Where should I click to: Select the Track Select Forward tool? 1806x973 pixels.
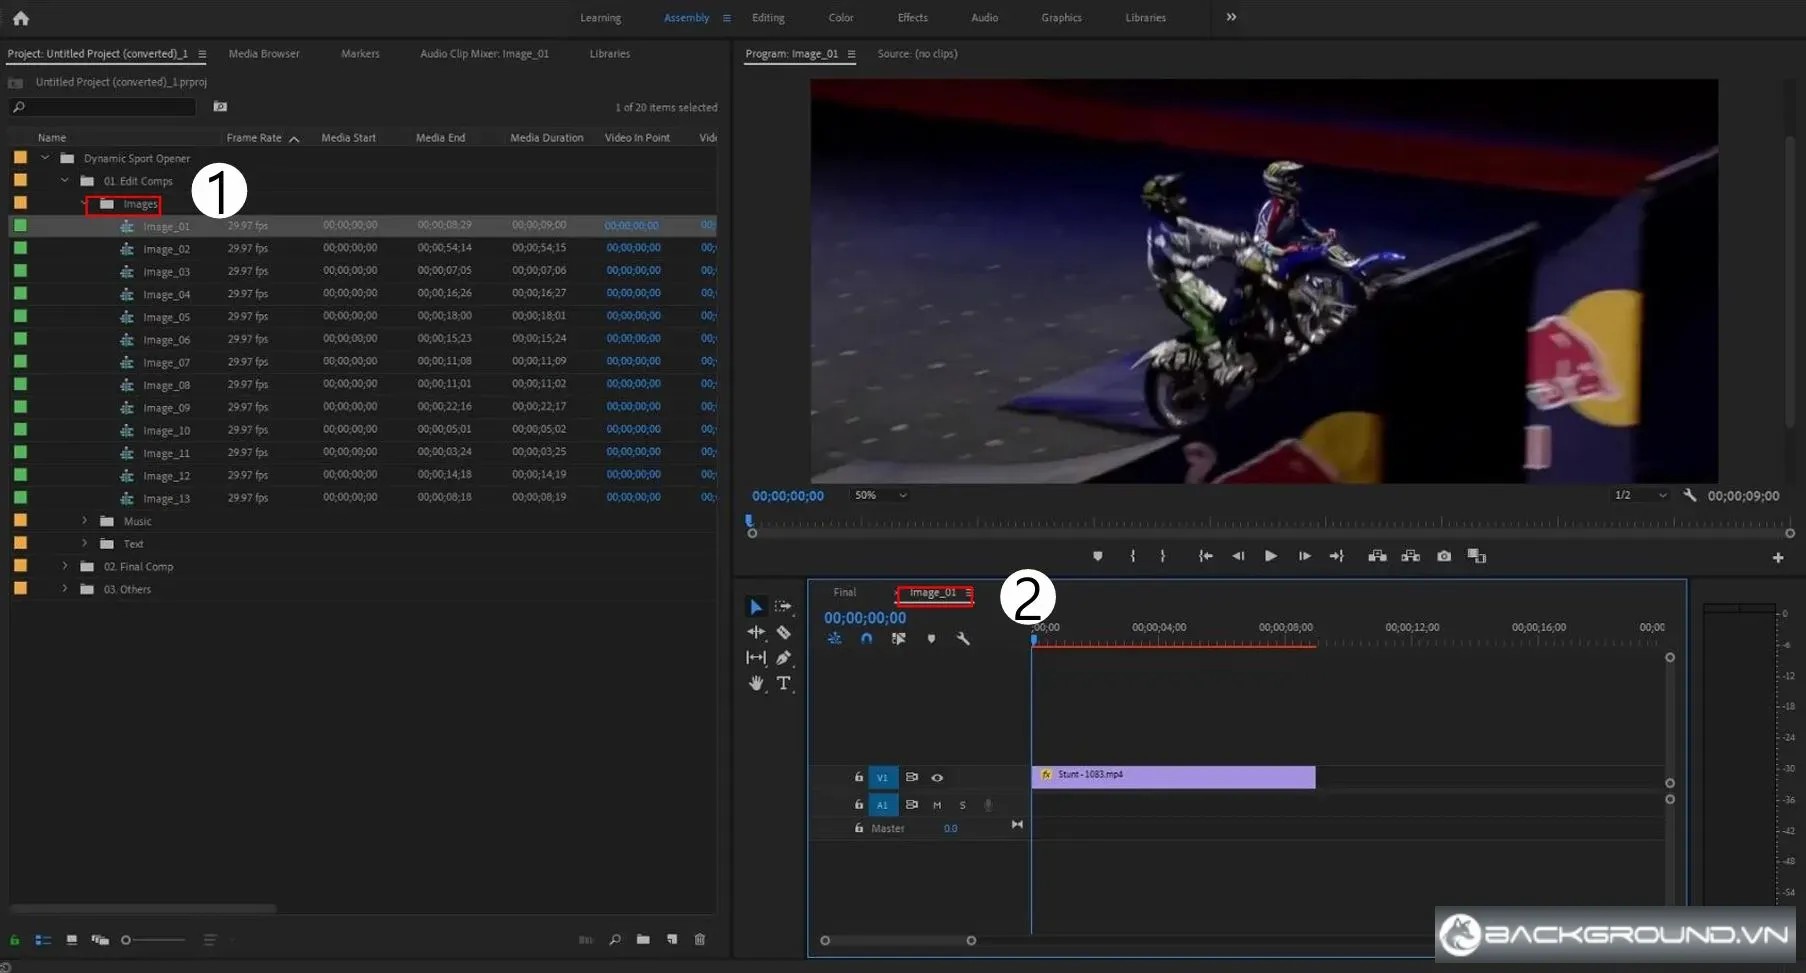click(783, 606)
